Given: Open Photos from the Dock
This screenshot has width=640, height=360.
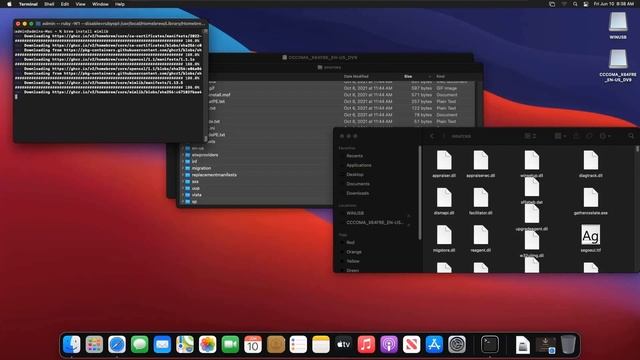Looking at the screenshot, I should click(x=207, y=344).
